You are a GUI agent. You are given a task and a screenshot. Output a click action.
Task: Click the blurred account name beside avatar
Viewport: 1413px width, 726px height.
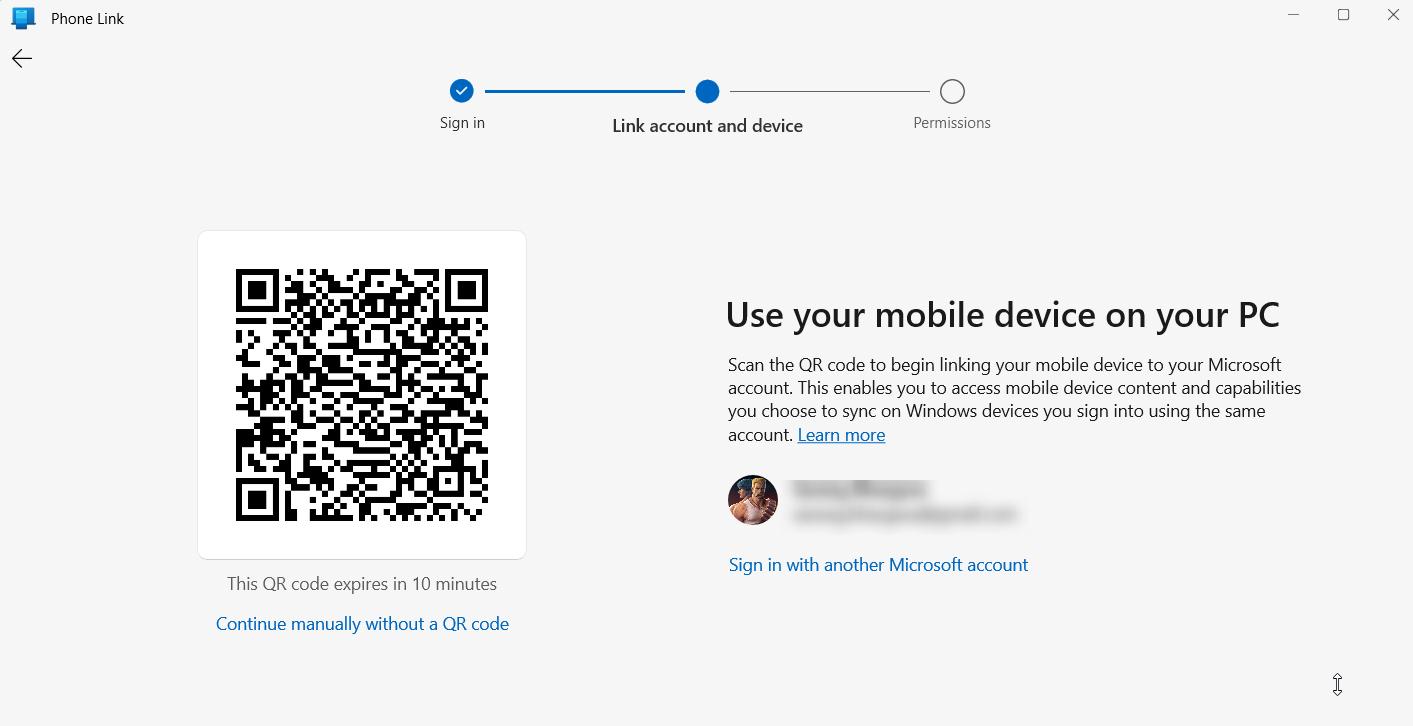[860, 489]
